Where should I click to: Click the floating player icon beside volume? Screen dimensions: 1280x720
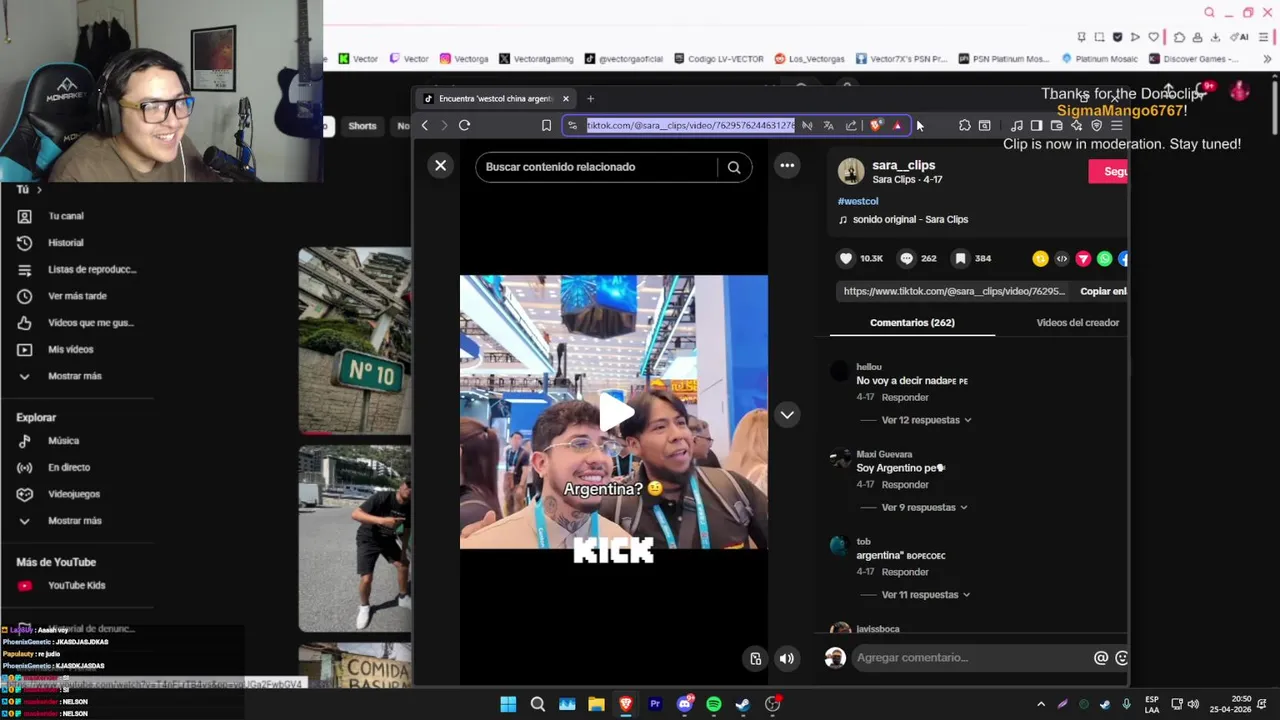[x=756, y=658]
